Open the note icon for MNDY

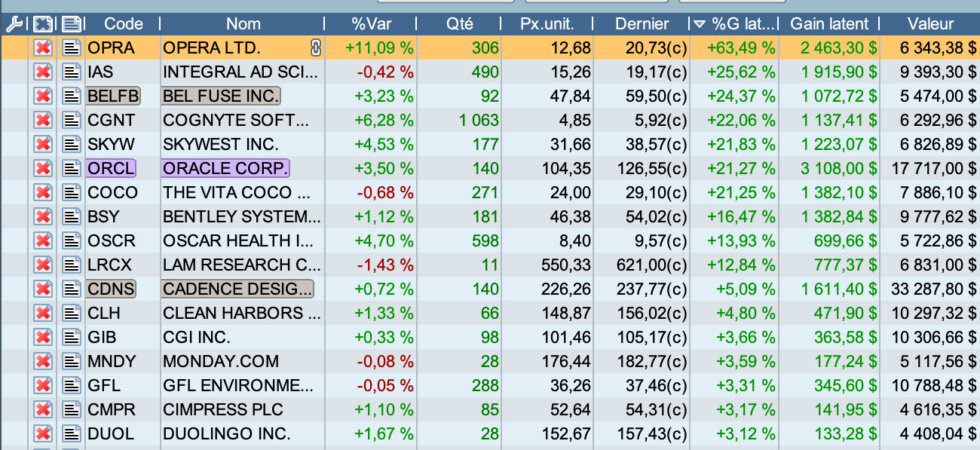pyautogui.click(x=72, y=361)
